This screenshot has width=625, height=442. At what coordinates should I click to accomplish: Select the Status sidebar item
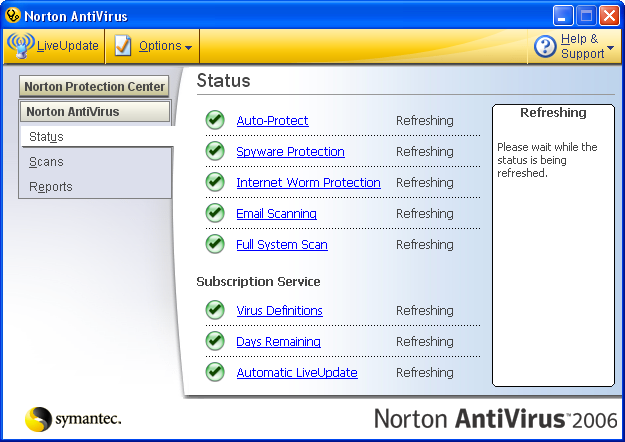click(46, 137)
